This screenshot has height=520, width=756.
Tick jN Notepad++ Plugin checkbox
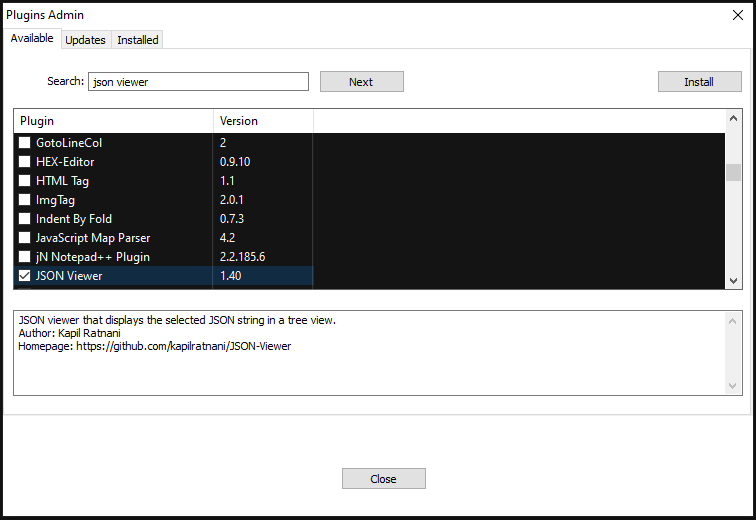(25, 257)
